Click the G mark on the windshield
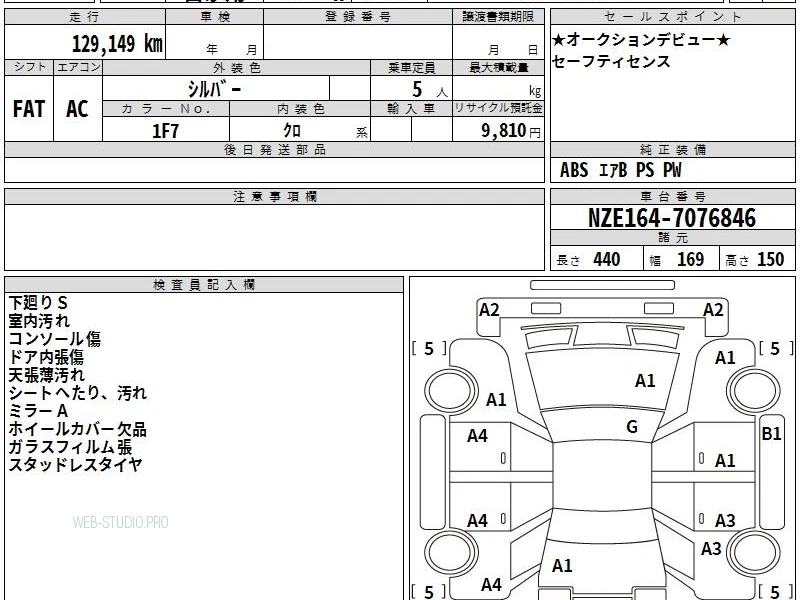800x600 pixels. tap(632, 427)
